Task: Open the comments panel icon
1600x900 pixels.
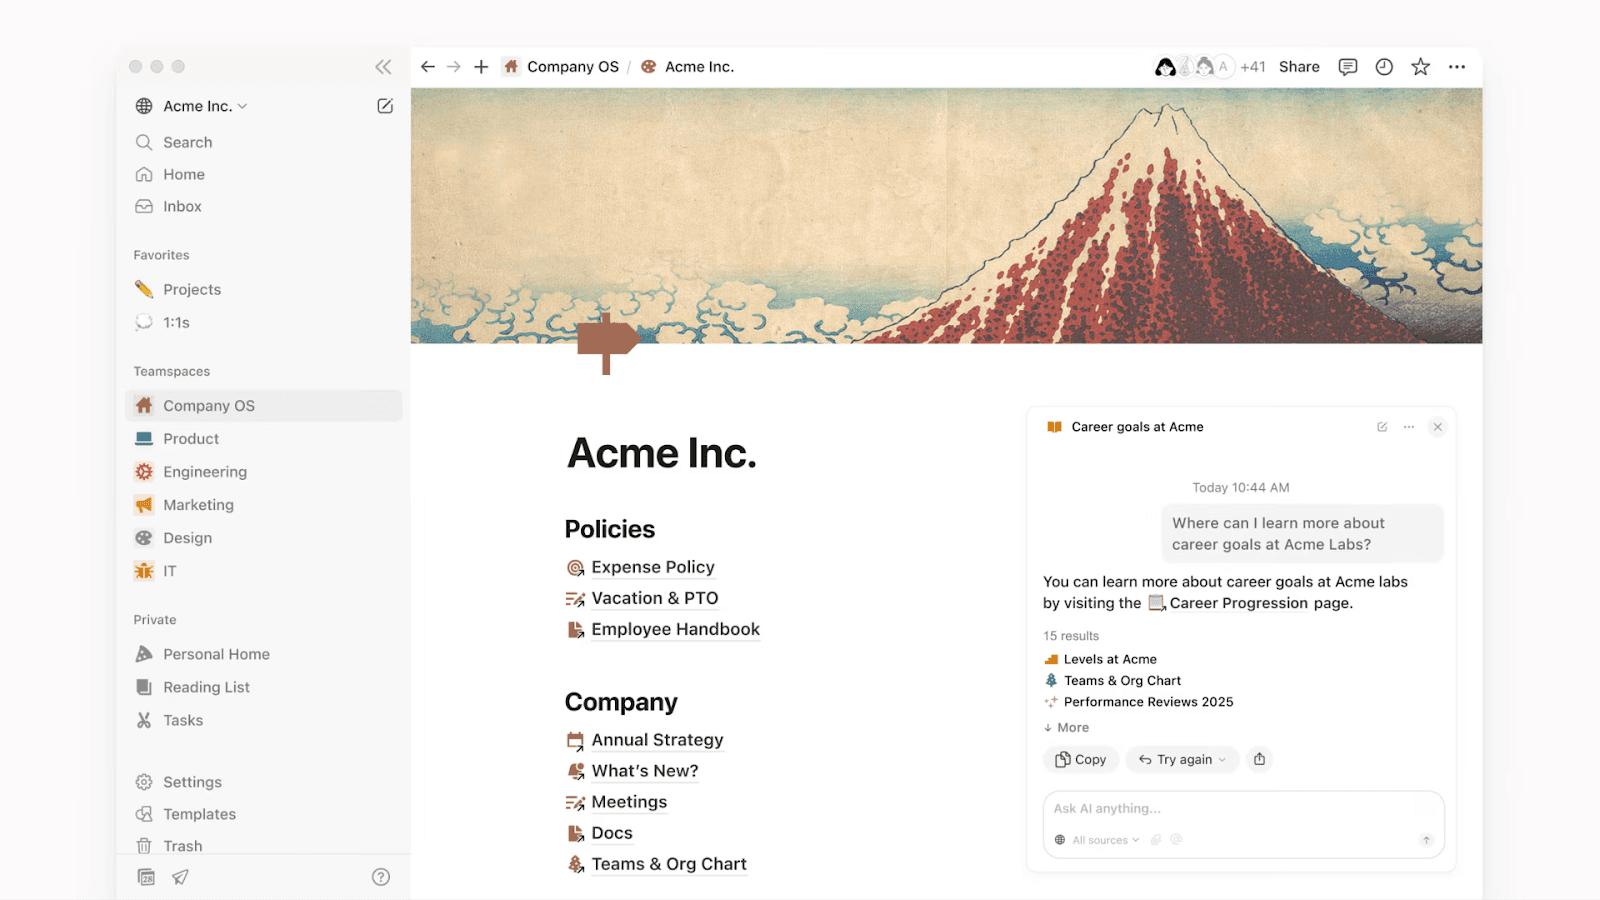Action: (1348, 67)
